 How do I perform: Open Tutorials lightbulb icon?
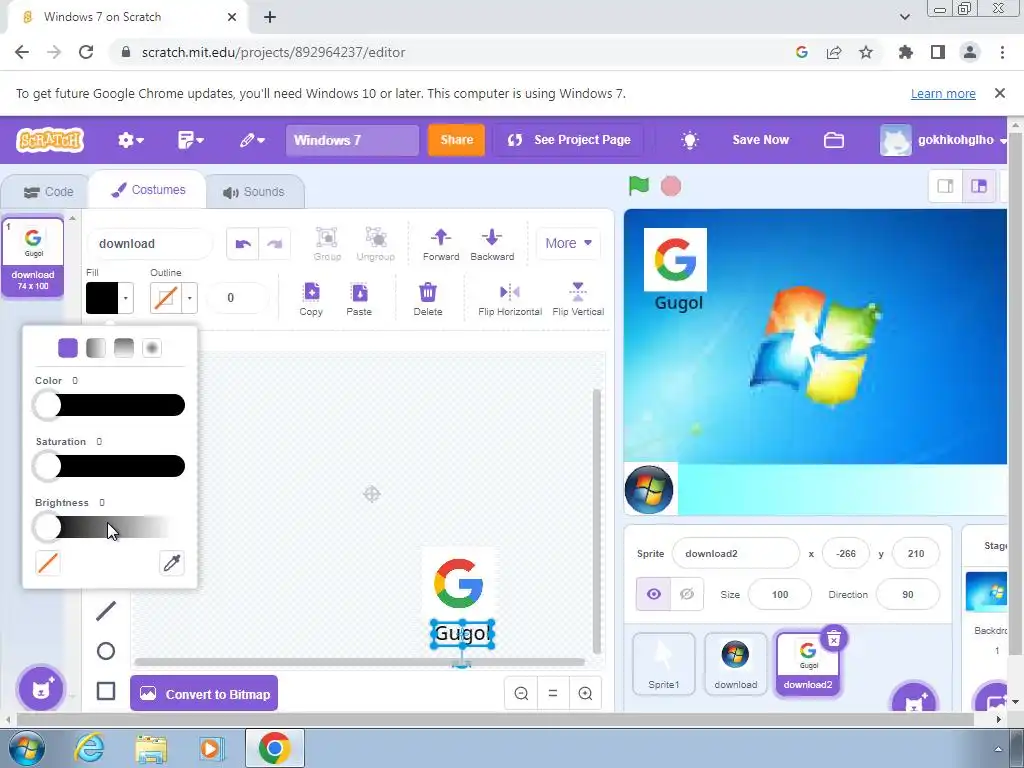pyautogui.click(x=690, y=140)
